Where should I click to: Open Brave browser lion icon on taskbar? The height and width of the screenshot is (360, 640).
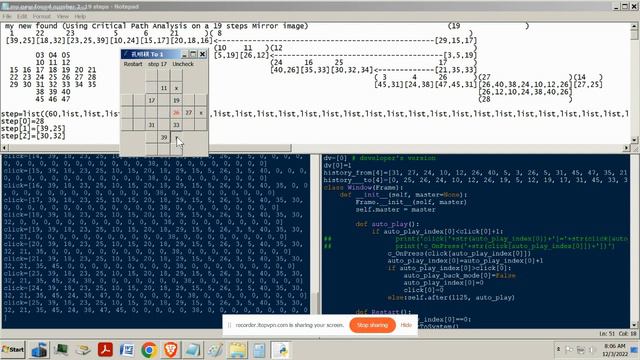(x=171, y=350)
